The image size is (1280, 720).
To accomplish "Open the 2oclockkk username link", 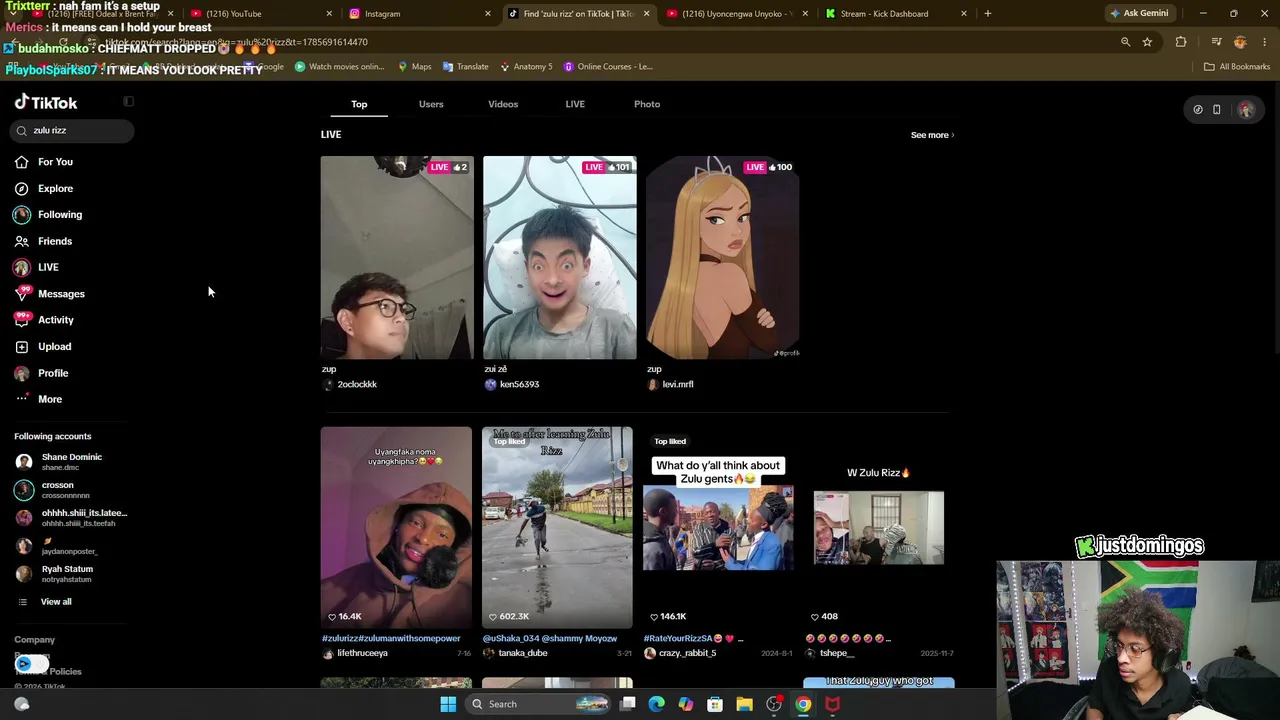I will [357, 385].
